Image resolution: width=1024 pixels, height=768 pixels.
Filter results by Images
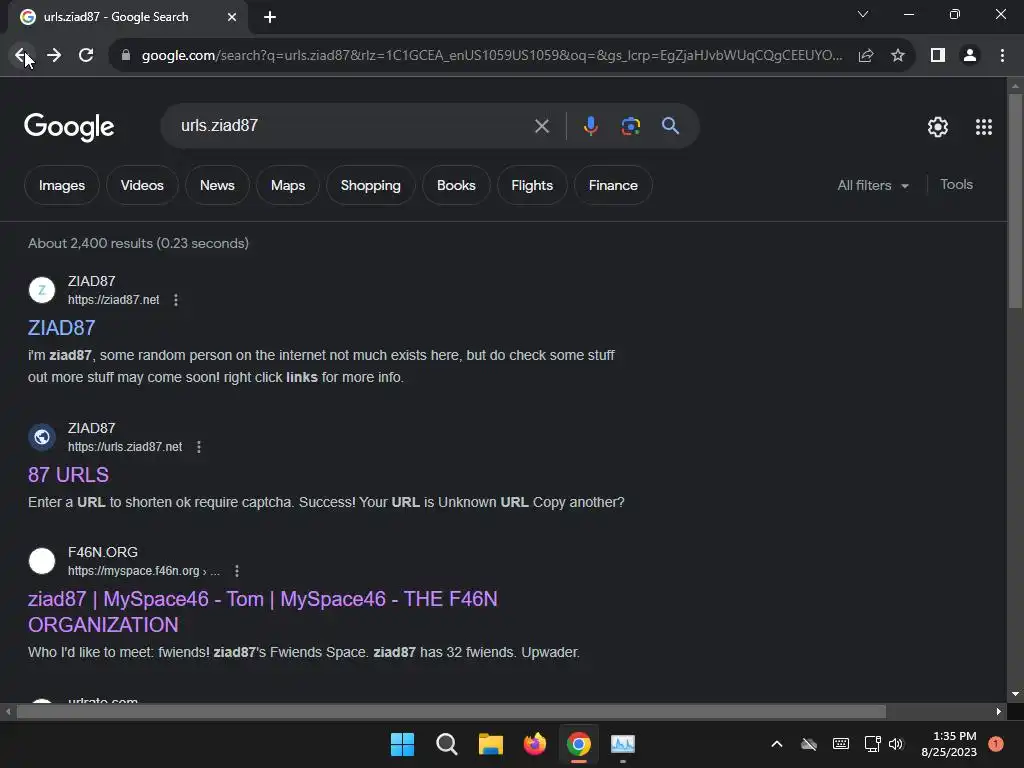(62, 185)
